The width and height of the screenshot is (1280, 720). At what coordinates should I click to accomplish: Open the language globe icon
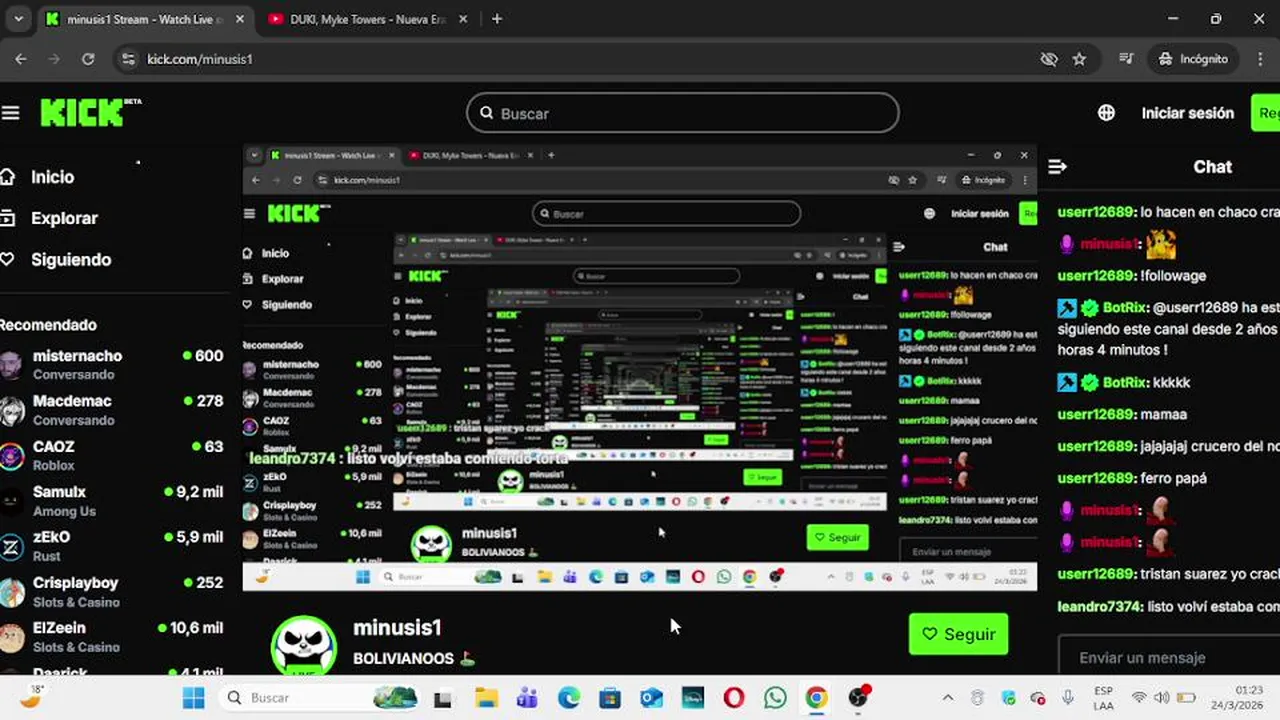(x=1106, y=113)
